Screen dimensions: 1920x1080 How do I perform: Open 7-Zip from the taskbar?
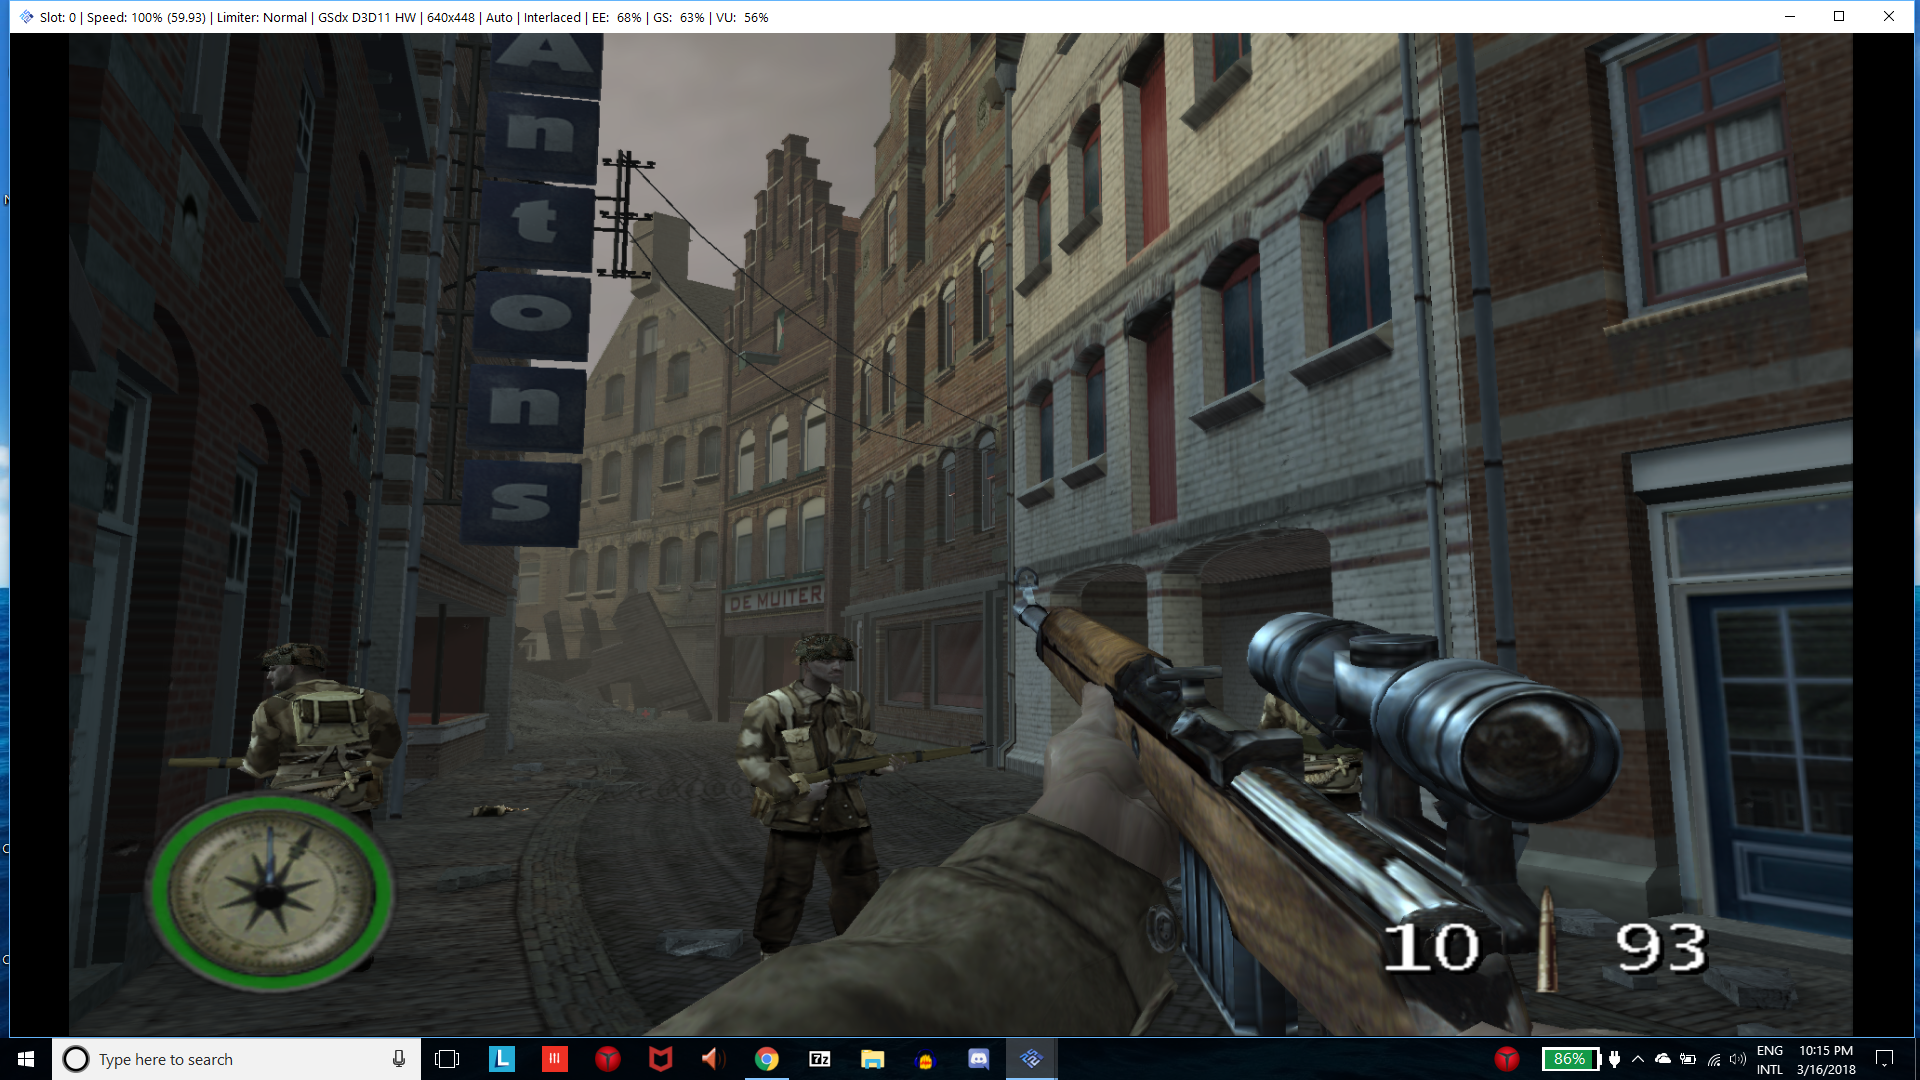819,1059
